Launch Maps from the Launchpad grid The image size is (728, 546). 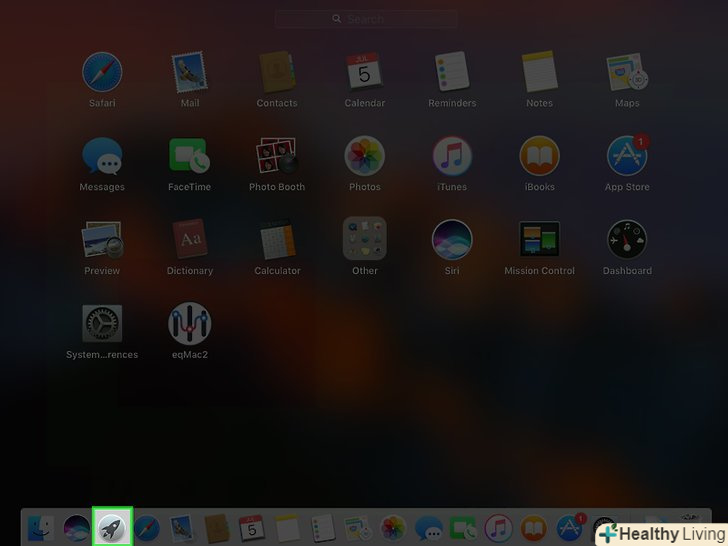coord(627,72)
